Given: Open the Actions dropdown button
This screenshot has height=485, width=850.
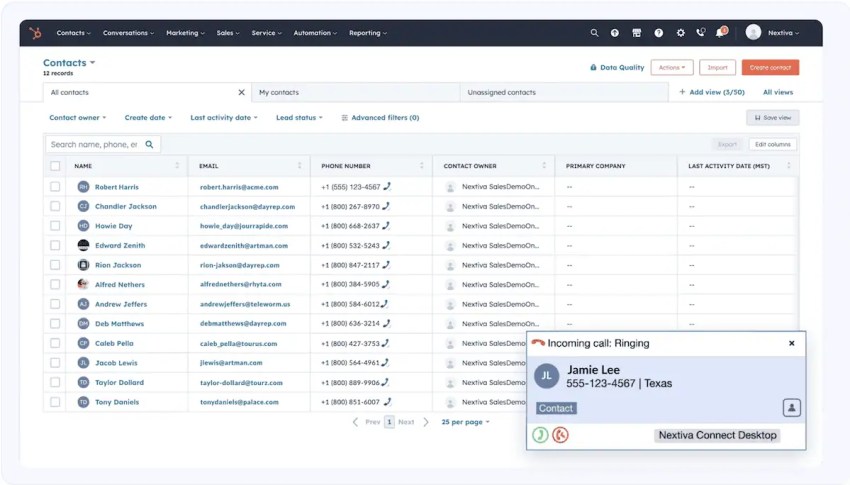Looking at the screenshot, I should [672, 67].
